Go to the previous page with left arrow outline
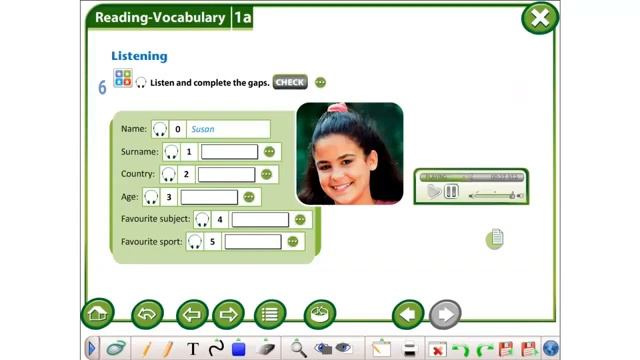The image size is (640, 360). [192, 314]
